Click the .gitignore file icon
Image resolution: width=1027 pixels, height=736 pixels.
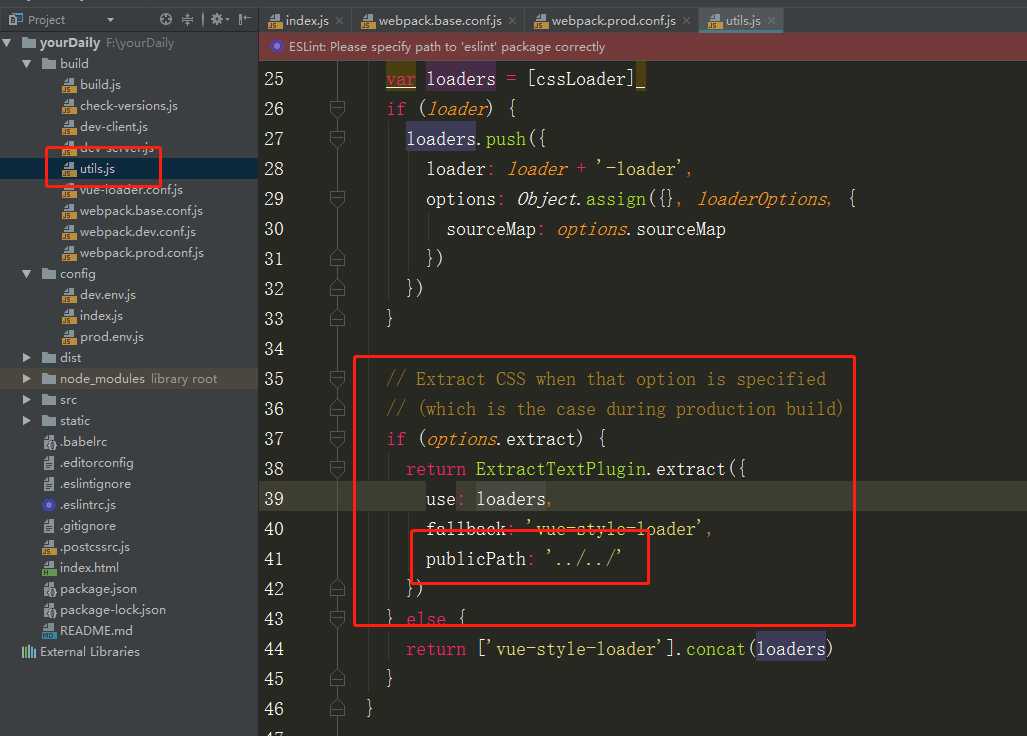pyautogui.click(x=49, y=526)
